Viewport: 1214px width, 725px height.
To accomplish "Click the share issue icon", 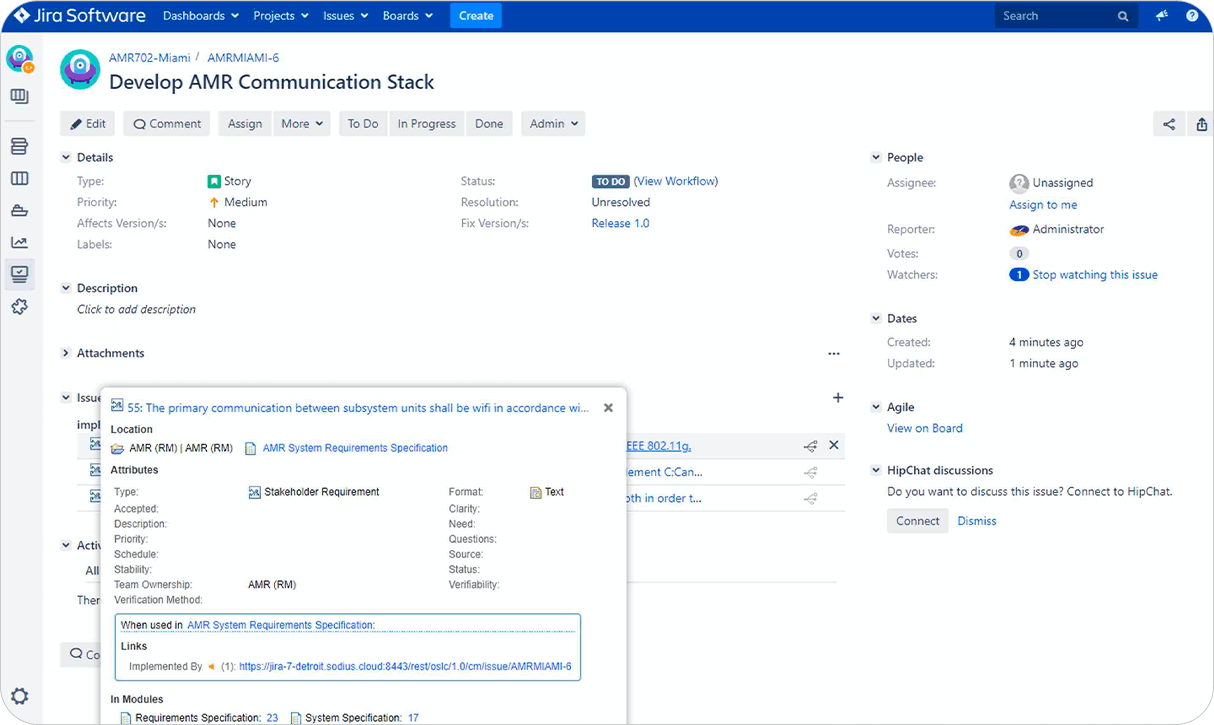I will 1169,124.
